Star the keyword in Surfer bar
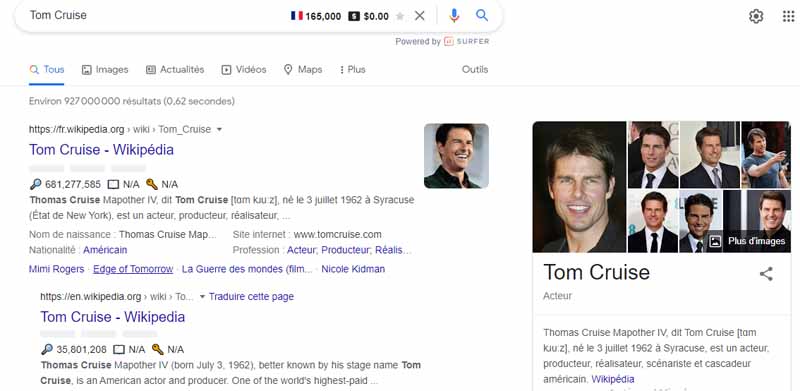800x391 pixels. click(x=400, y=16)
